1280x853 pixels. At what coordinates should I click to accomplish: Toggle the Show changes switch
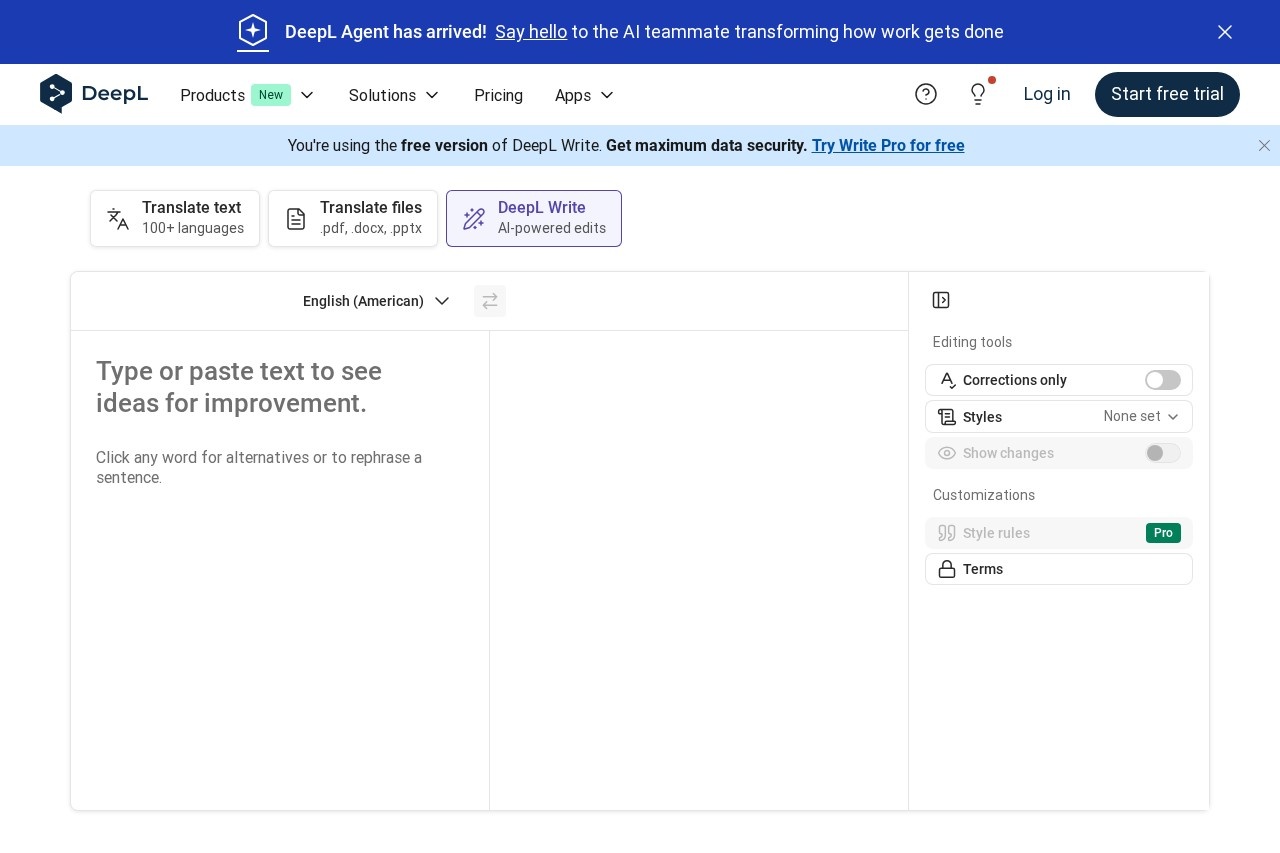pyautogui.click(x=1162, y=453)
